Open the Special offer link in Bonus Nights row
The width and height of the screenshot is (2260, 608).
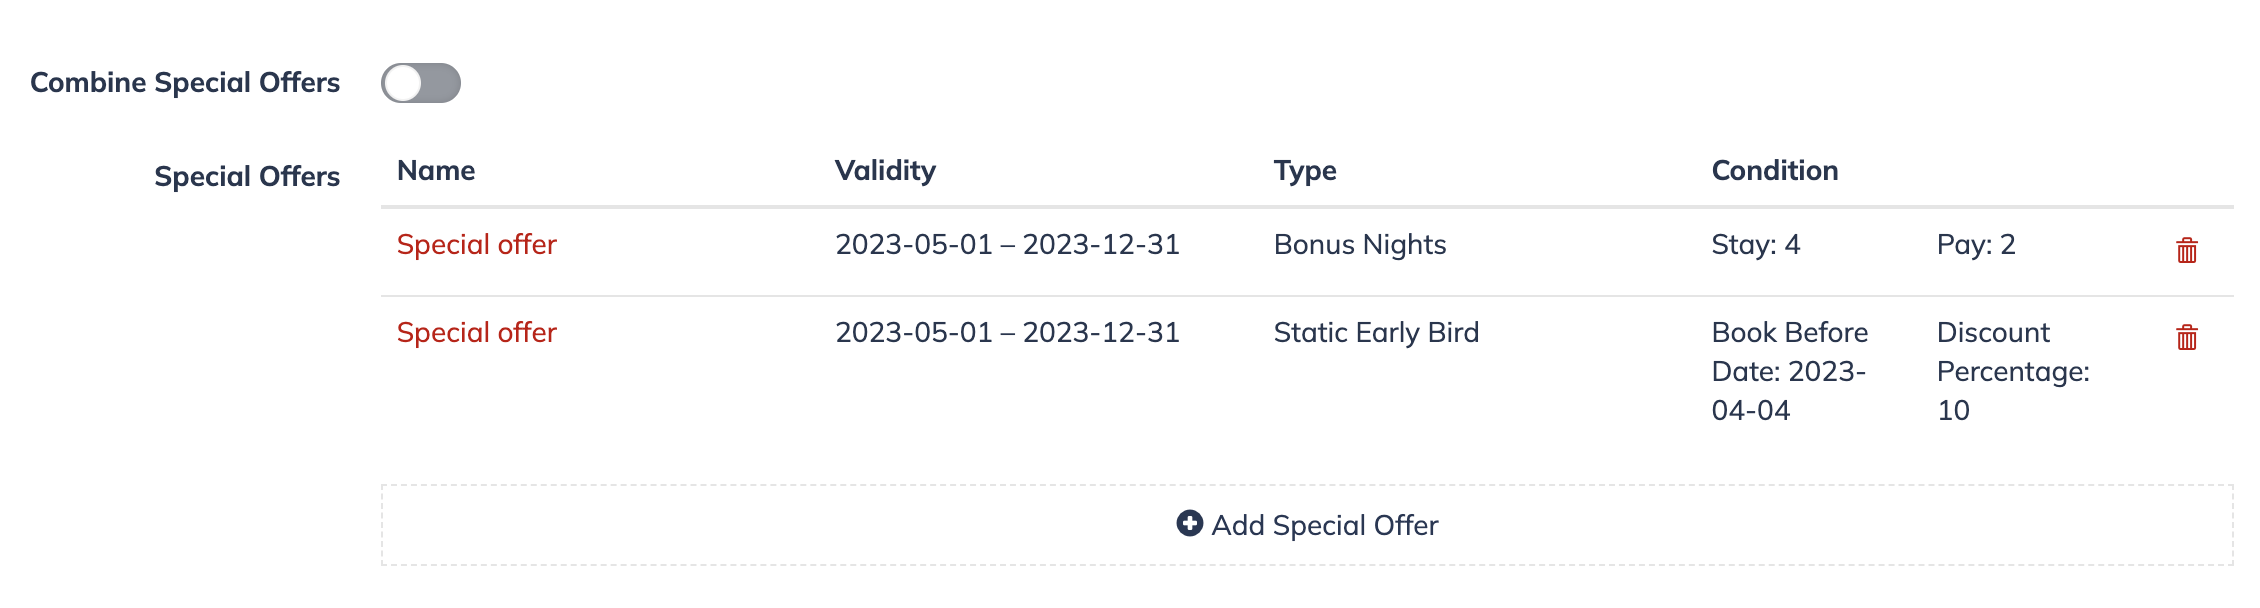coord(477,244)
